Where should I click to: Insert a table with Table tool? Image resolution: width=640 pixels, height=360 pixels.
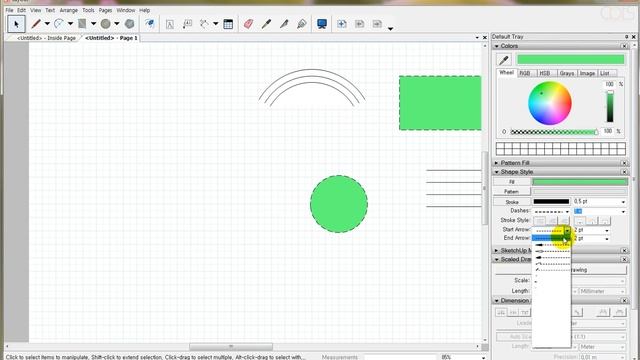coord(228,24)
